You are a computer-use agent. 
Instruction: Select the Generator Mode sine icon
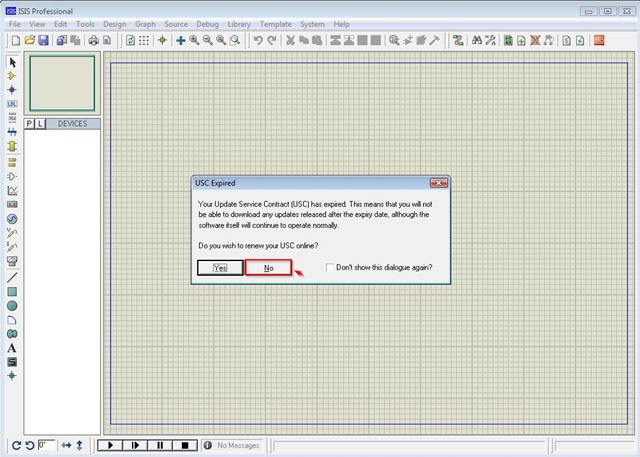[x=12, y=219]
